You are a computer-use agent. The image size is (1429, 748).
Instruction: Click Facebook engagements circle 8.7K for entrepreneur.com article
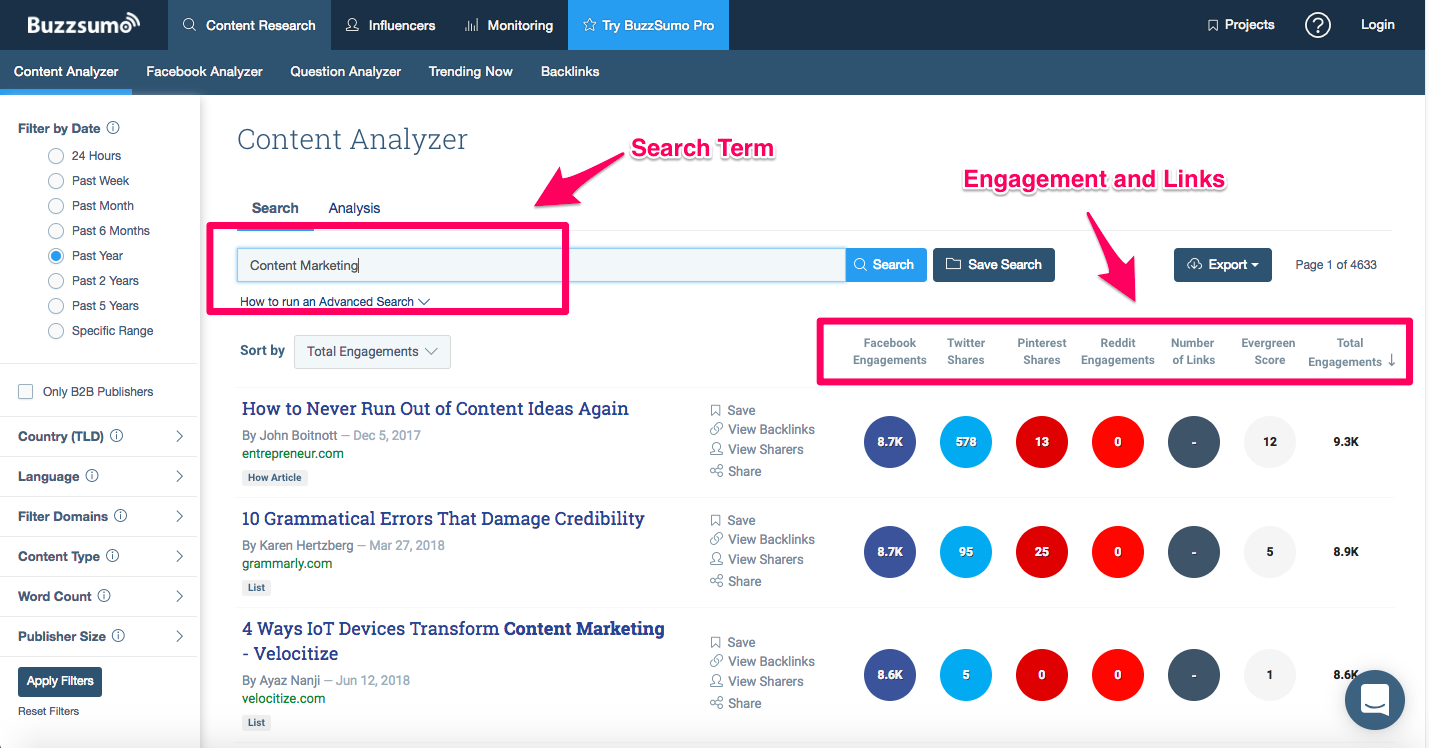(x=890, y=441)
